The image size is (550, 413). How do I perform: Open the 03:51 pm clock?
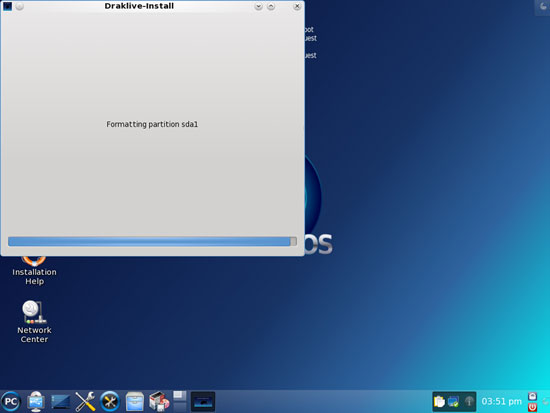coord(501,401)
